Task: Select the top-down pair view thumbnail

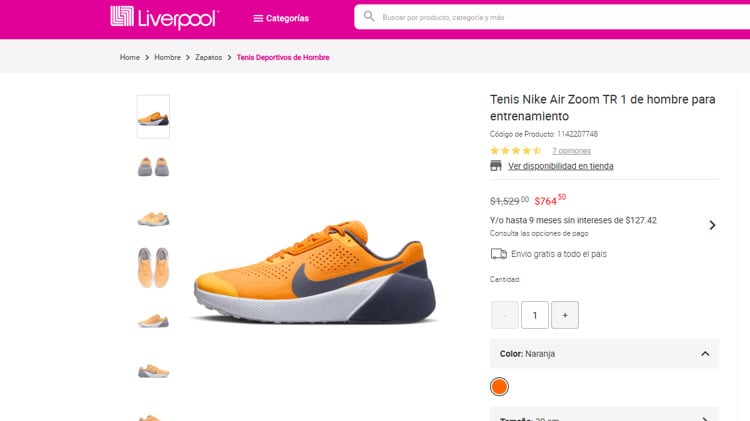Action: [x=154, y=267]
